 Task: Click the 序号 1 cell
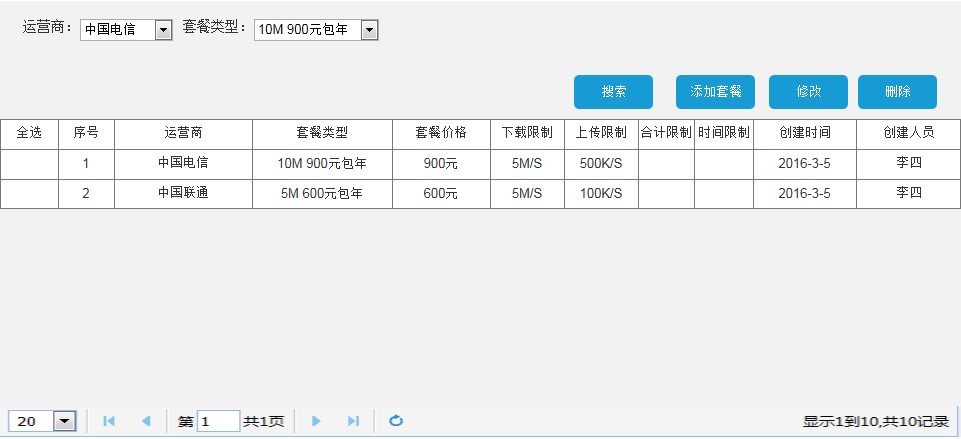pos(86,164)
